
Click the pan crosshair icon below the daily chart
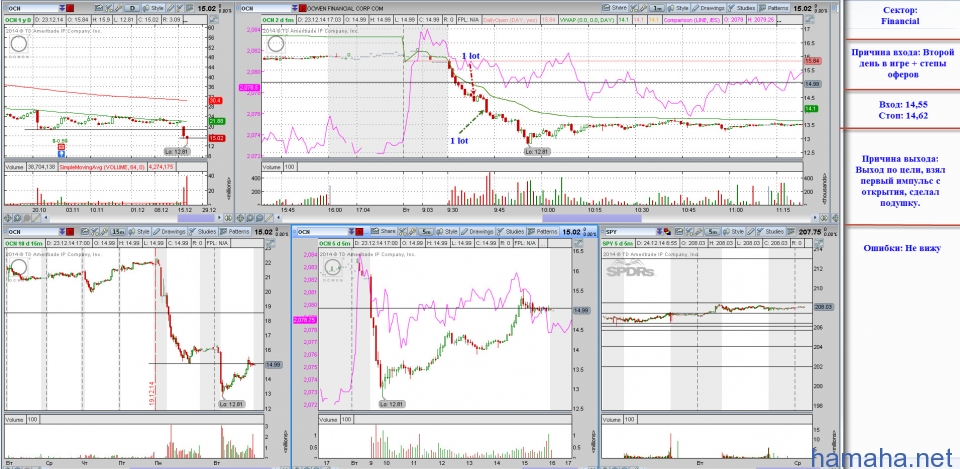(7, 218)
